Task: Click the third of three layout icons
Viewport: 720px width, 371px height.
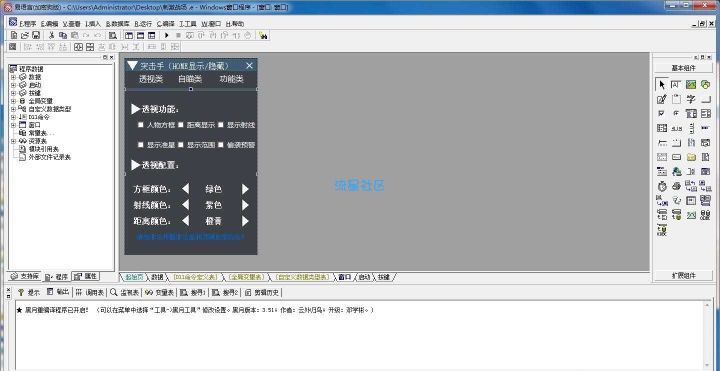Action: (151, 35)
